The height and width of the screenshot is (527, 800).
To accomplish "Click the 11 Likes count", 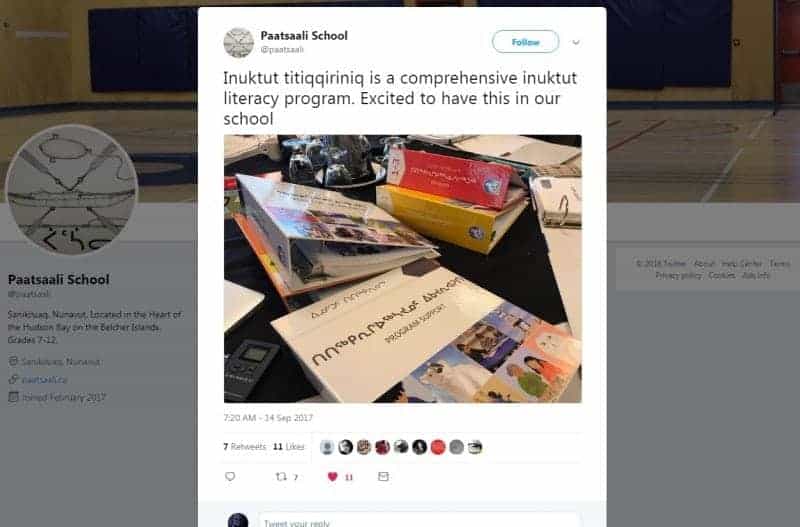I will point(289,447).
